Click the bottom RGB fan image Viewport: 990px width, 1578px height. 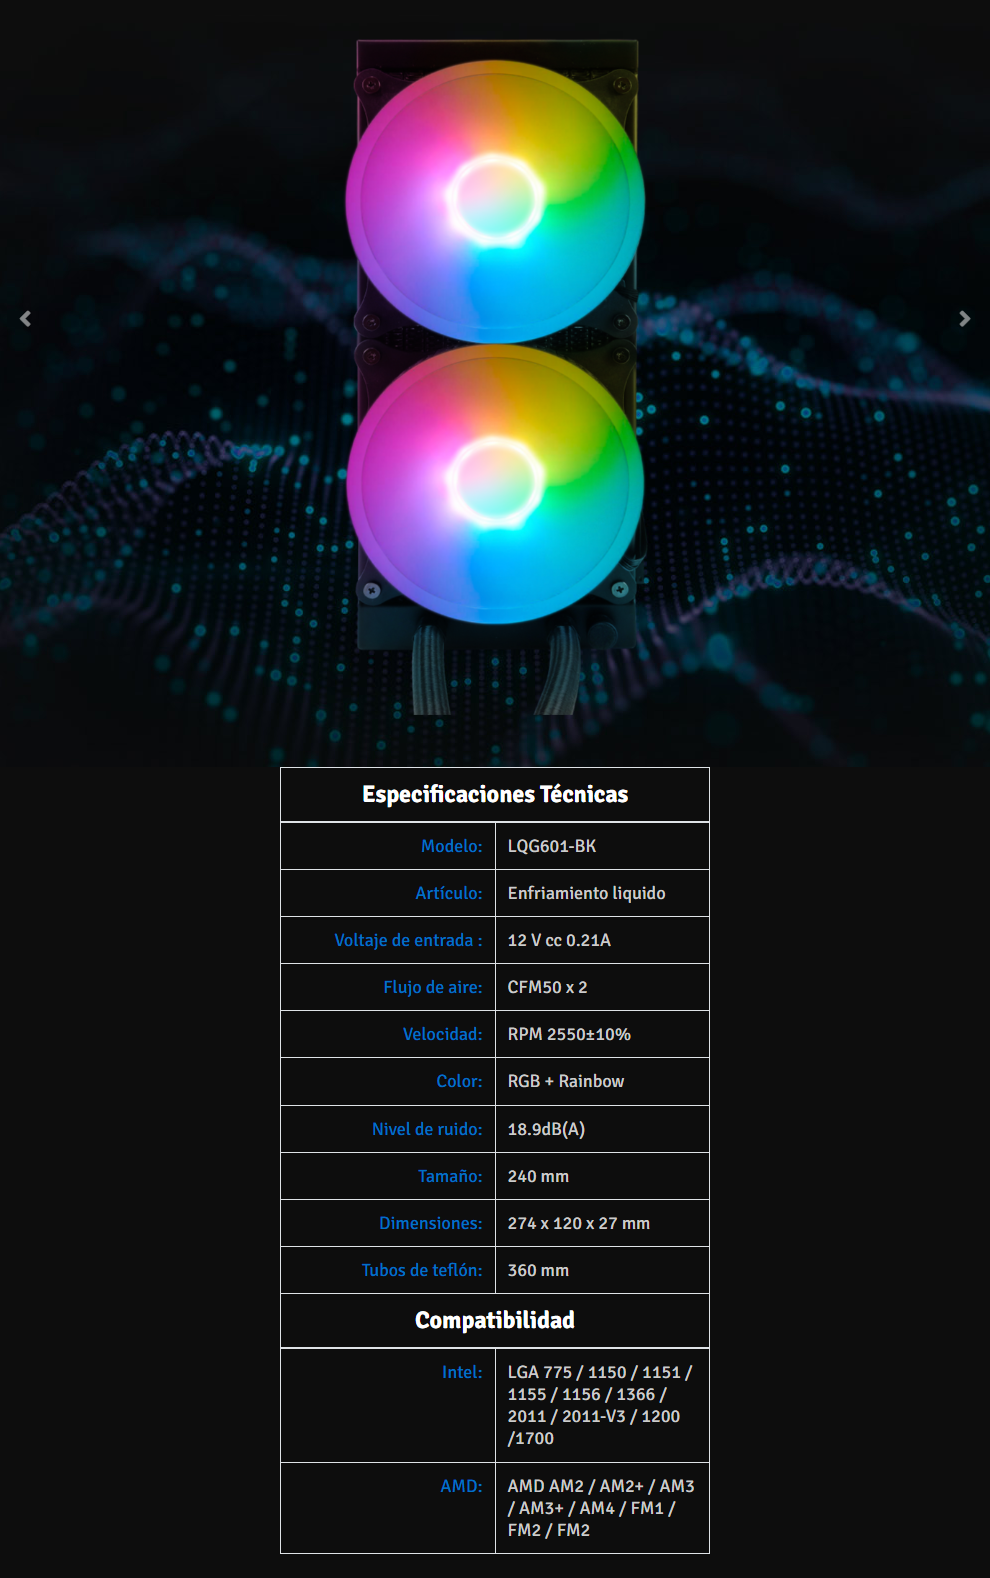495,484
